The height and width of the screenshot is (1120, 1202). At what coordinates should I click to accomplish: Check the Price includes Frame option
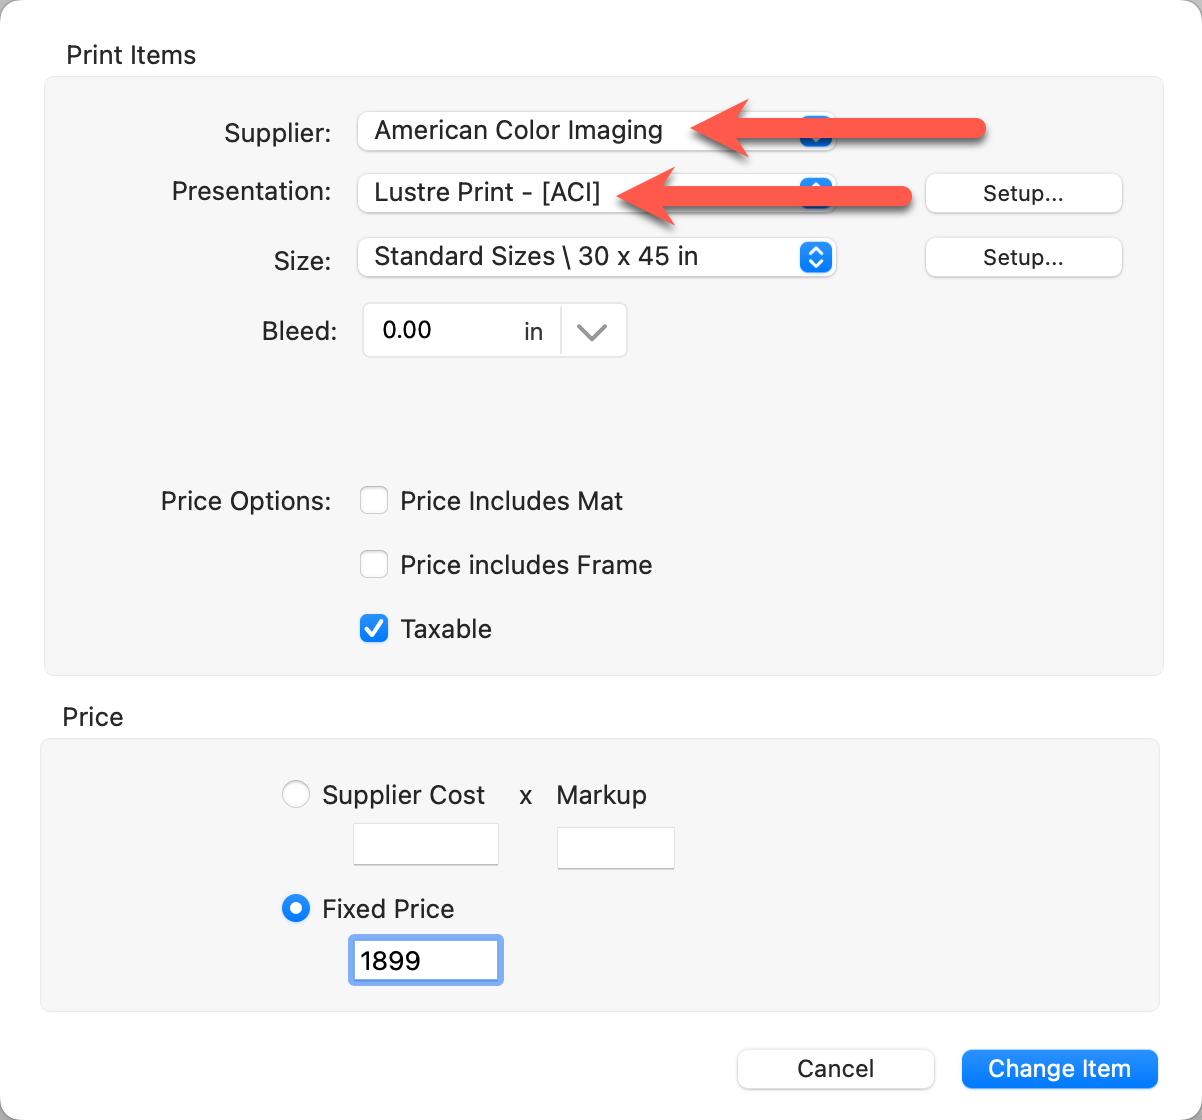point(374,565)
